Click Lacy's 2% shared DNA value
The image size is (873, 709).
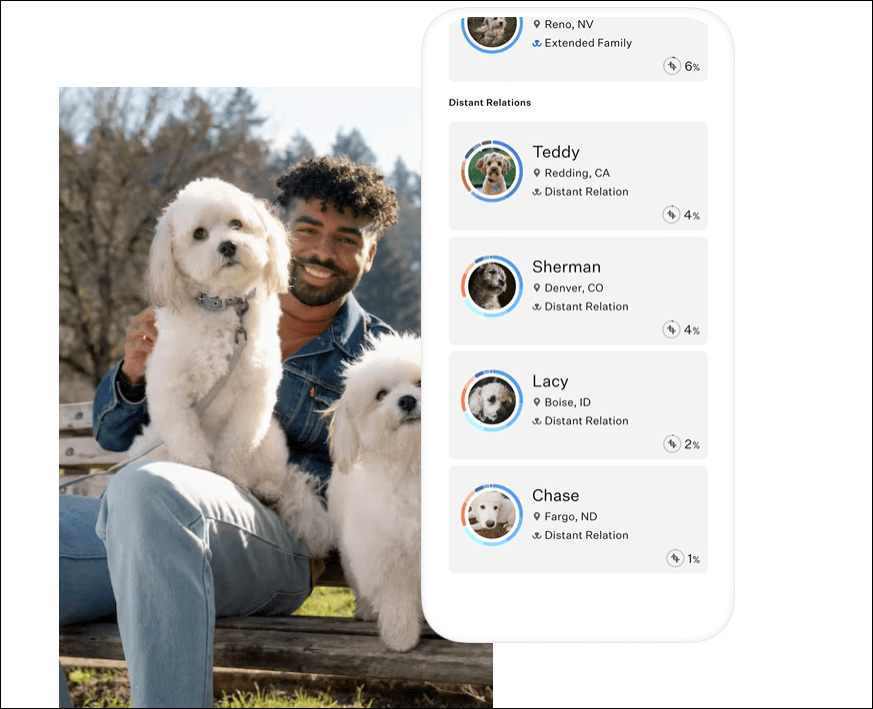(692, 444)
